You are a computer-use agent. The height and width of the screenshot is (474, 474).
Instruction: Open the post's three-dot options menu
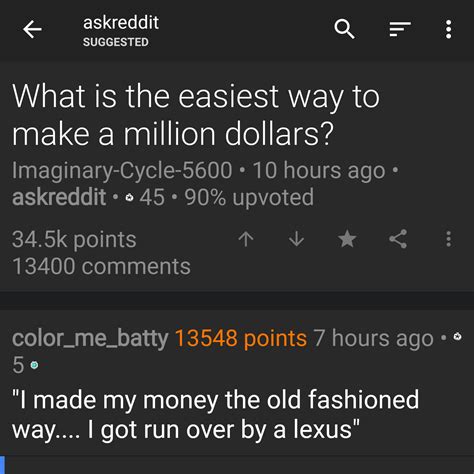click(x=449, y=239)
